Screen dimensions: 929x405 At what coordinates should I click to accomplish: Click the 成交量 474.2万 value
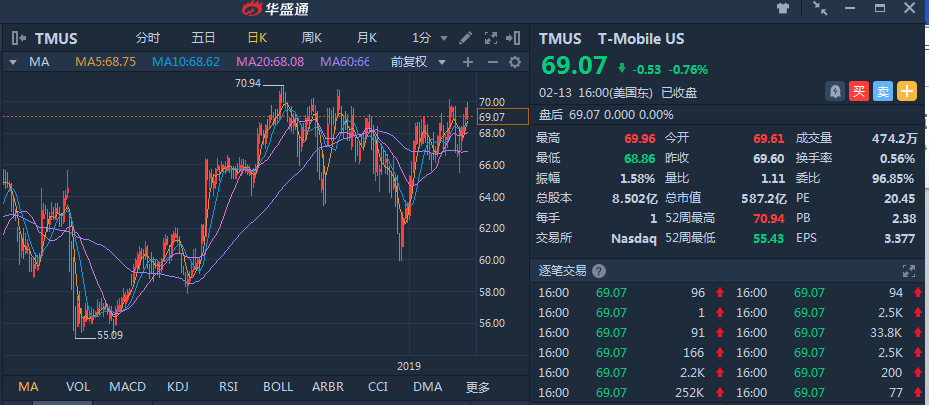click(893, 139)
